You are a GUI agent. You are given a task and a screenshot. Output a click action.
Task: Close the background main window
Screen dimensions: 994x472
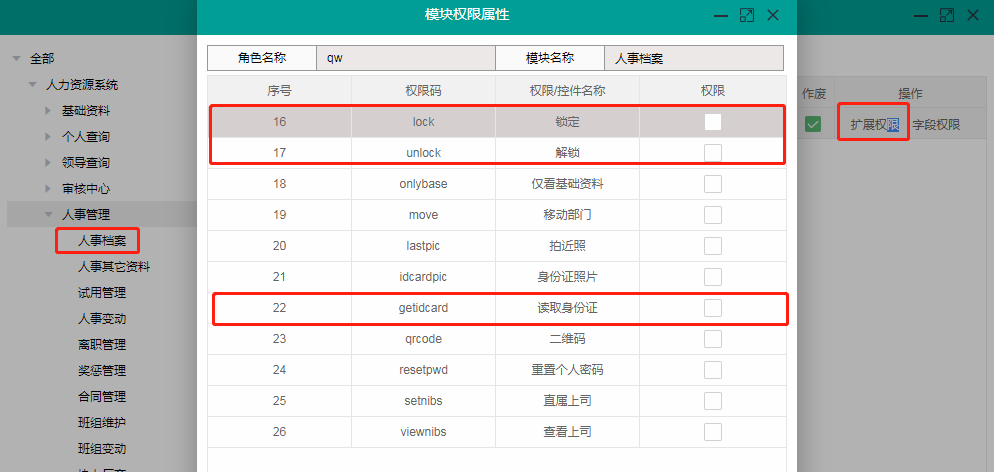pyautogui.click(x=973, y=15)
